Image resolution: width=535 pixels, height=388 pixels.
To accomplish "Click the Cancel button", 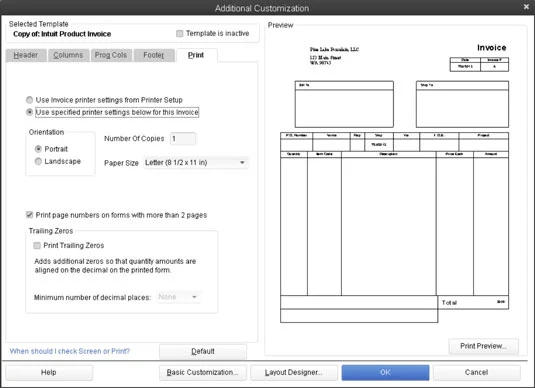I will (477, 373).
